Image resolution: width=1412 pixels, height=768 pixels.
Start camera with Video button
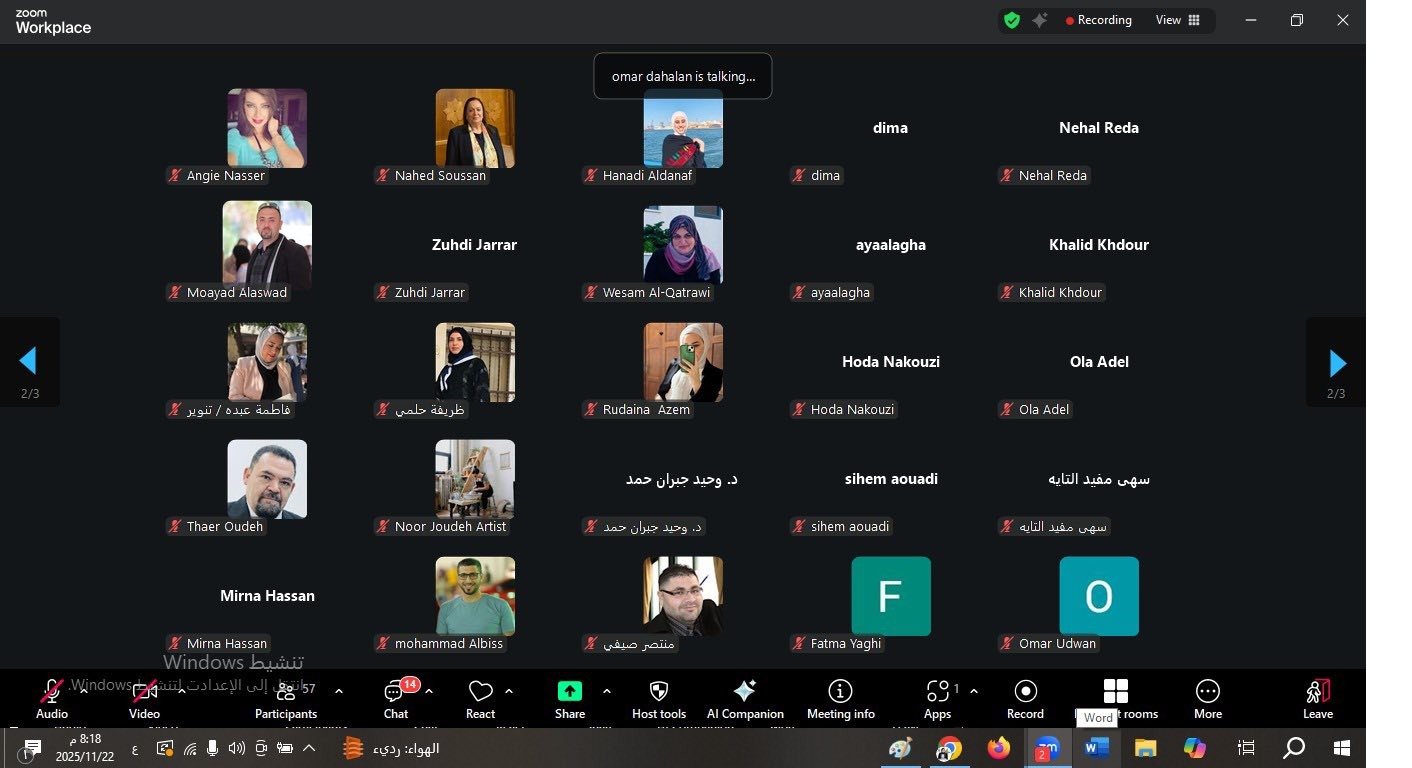(x=144, y=692)
